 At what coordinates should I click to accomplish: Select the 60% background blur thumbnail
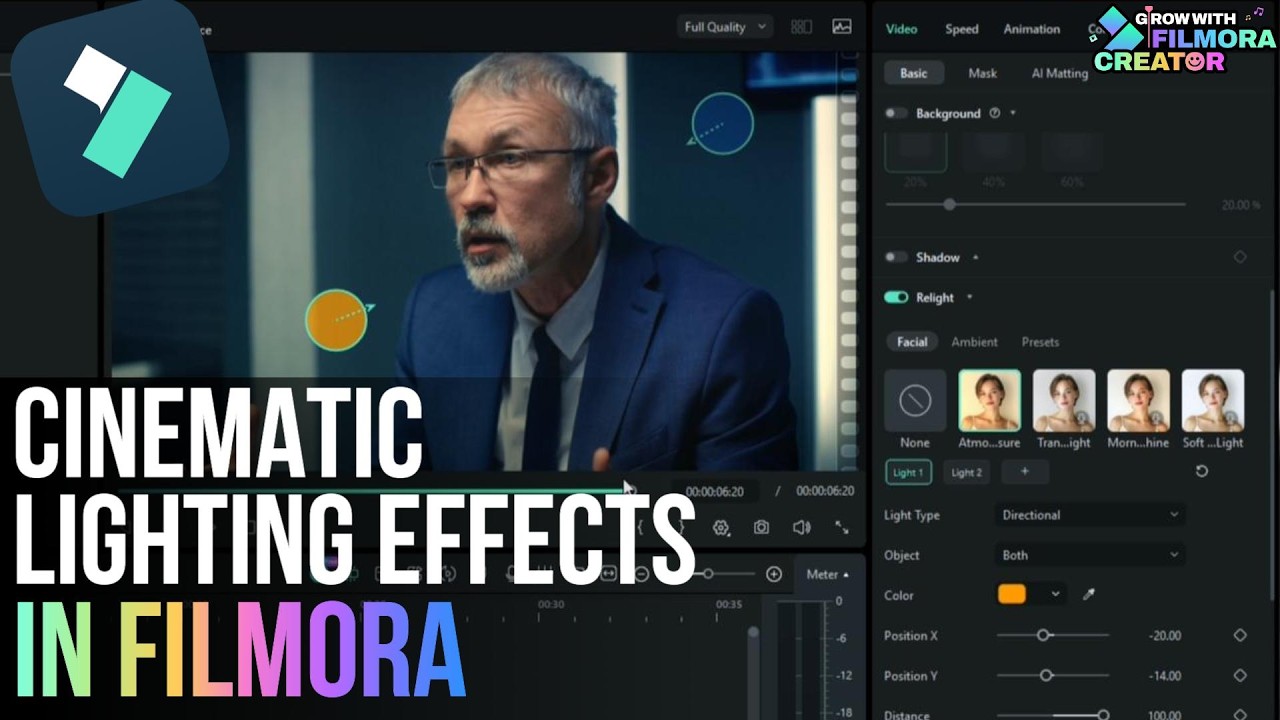coord(1071,153)
